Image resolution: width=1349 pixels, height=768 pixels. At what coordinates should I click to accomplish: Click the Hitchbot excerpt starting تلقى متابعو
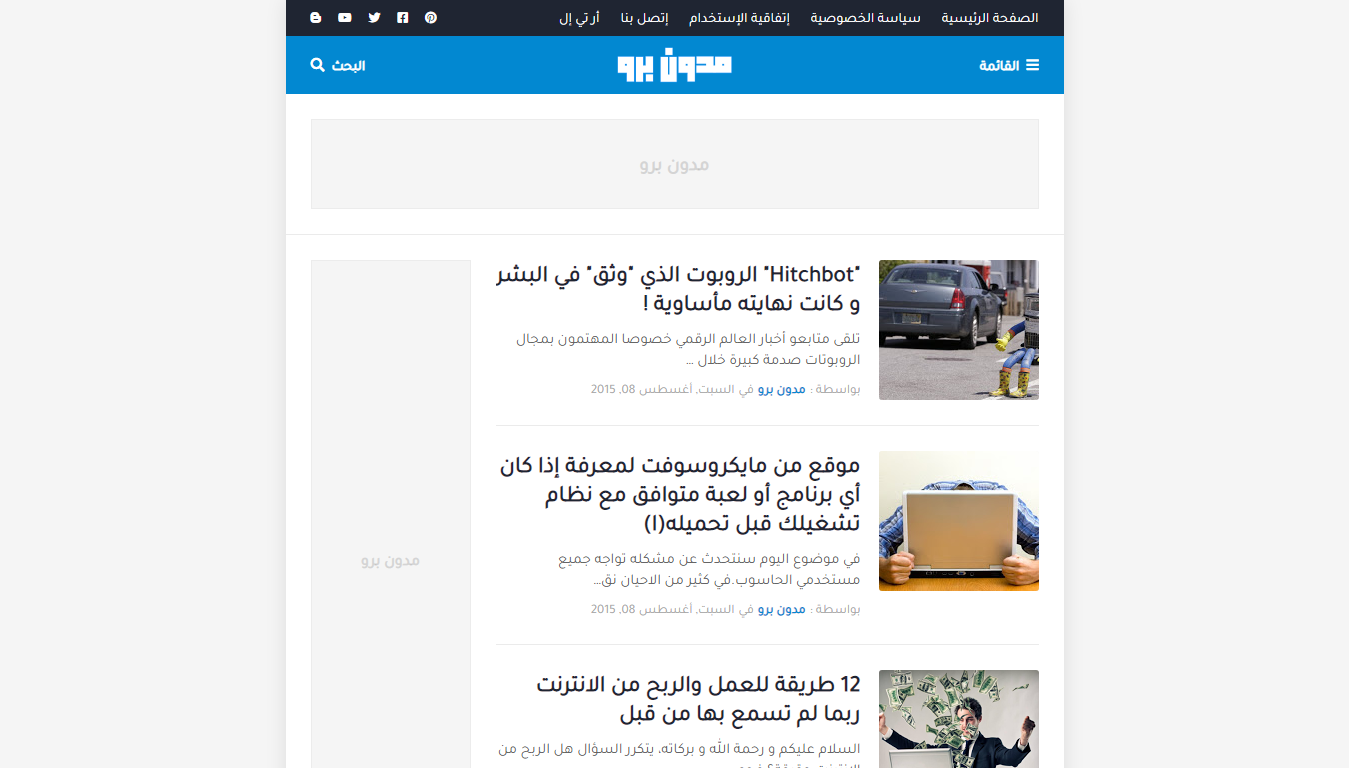(x=688, y=349)
